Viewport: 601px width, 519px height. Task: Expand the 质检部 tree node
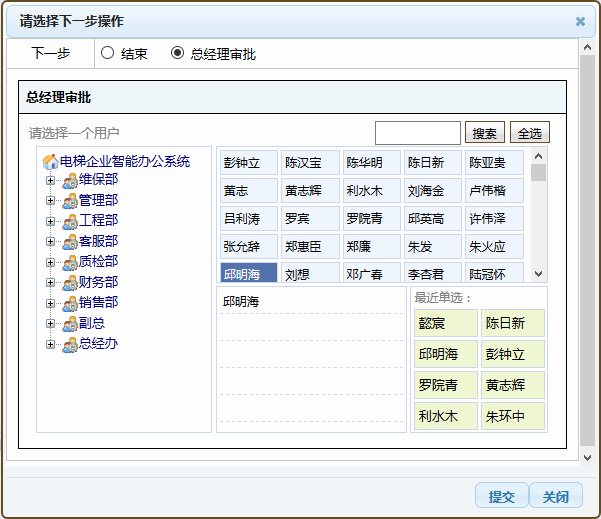(50, 263)
